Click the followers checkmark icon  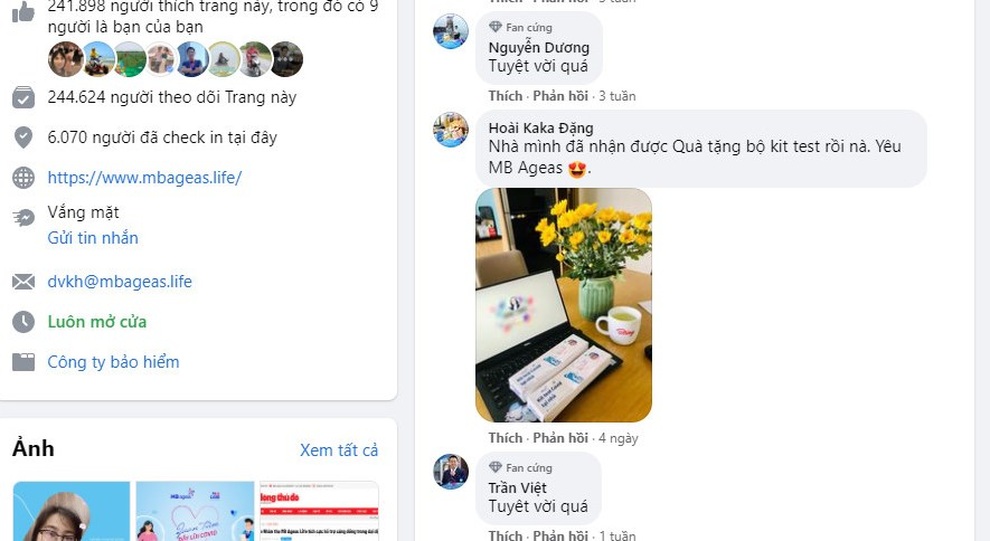[23, 97]
